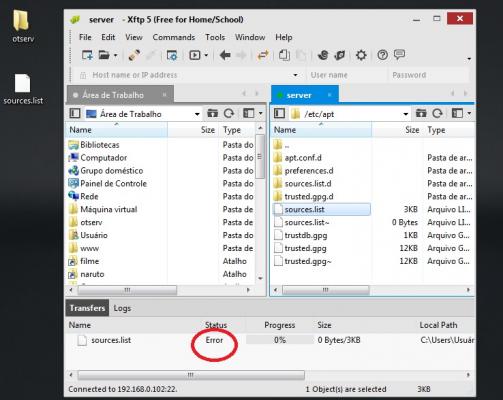Go to the parent folder (..) in the remote pane
Screen dimensions: 503x400
(x=282, y=145)
